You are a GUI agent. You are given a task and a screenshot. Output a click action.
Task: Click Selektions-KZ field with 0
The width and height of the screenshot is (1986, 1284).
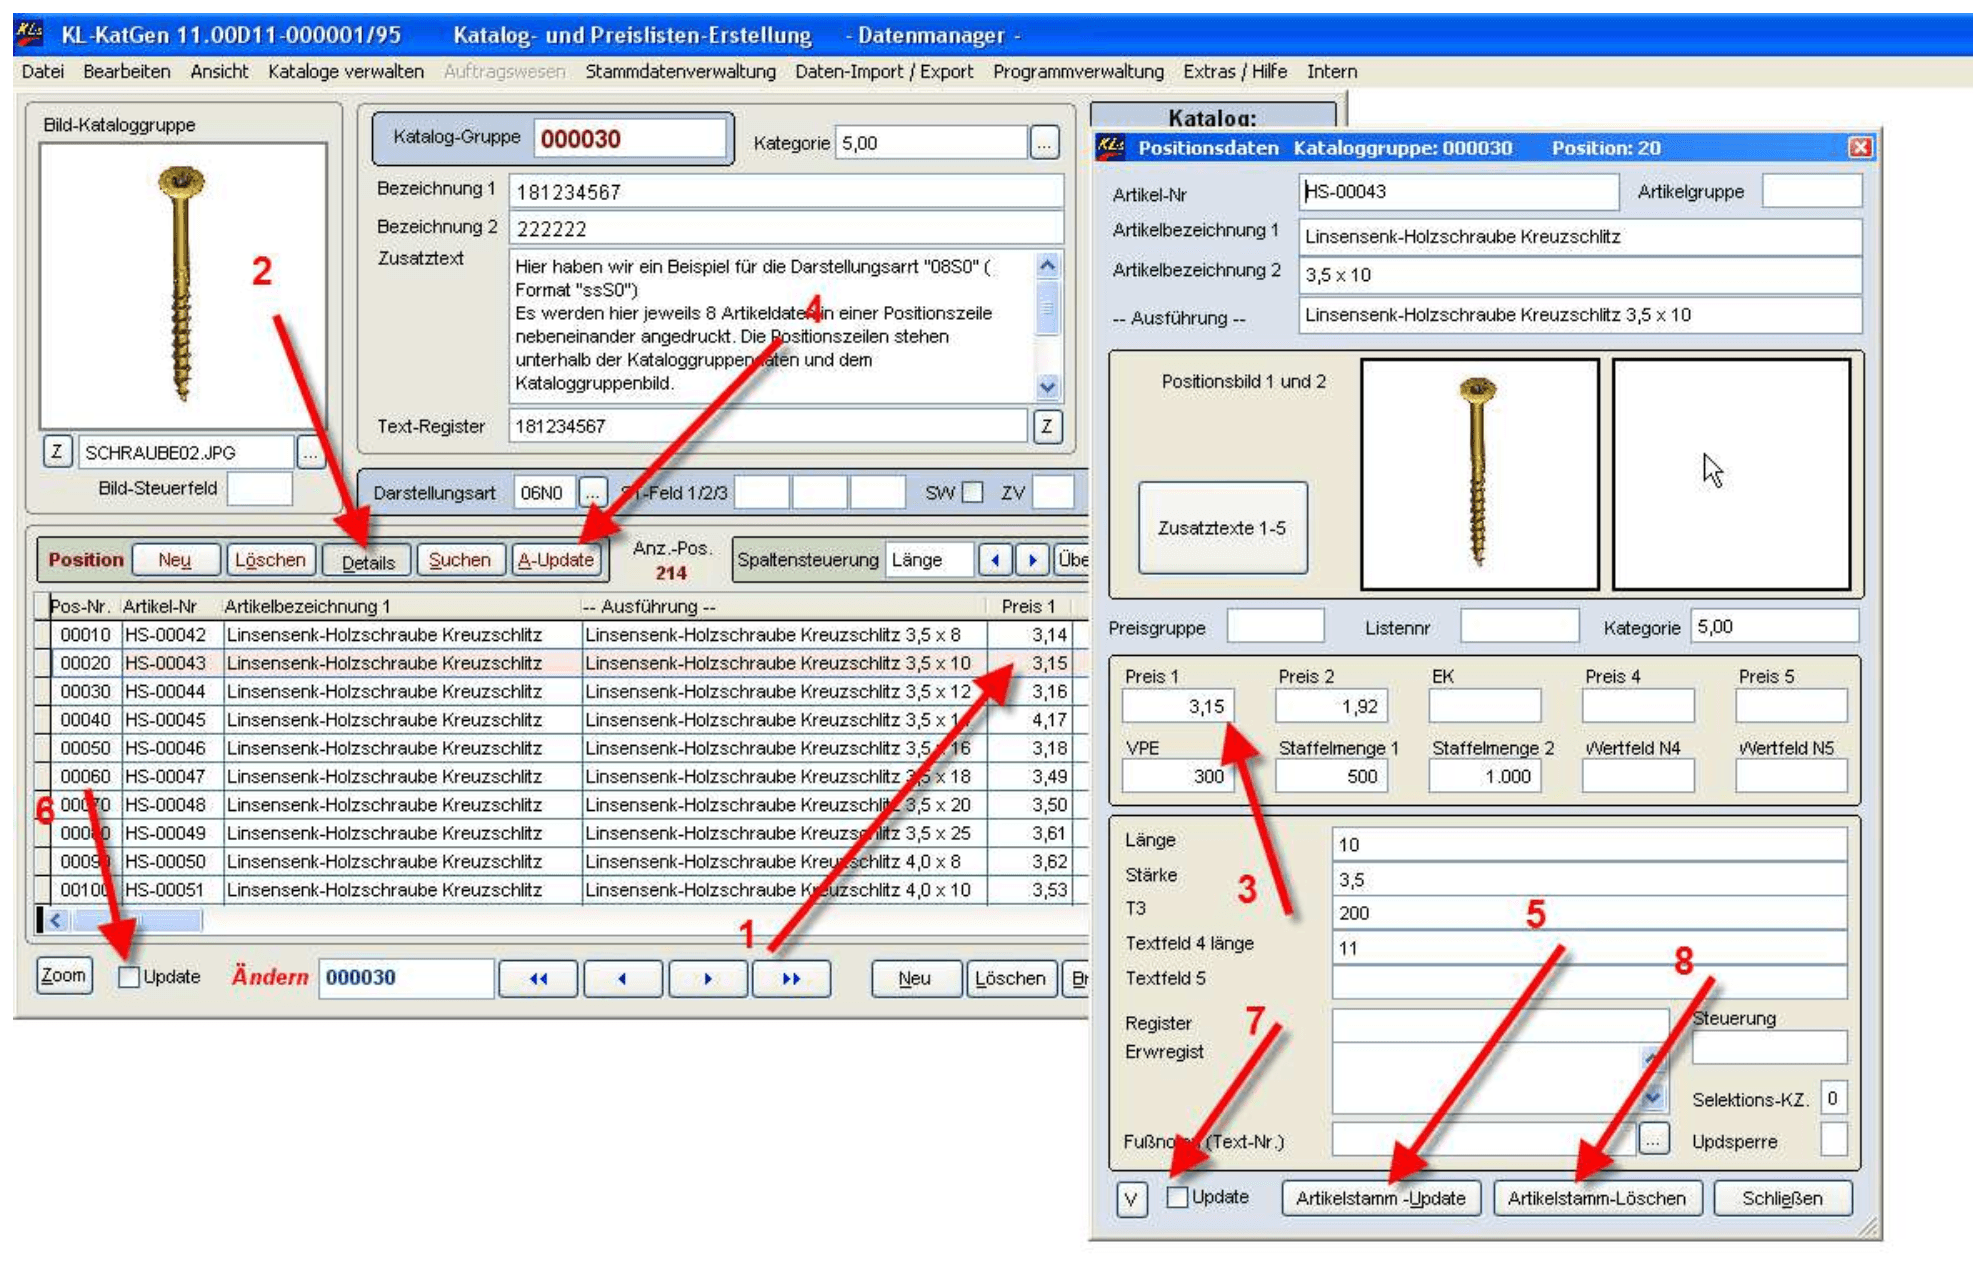tap(1833, 1098)
